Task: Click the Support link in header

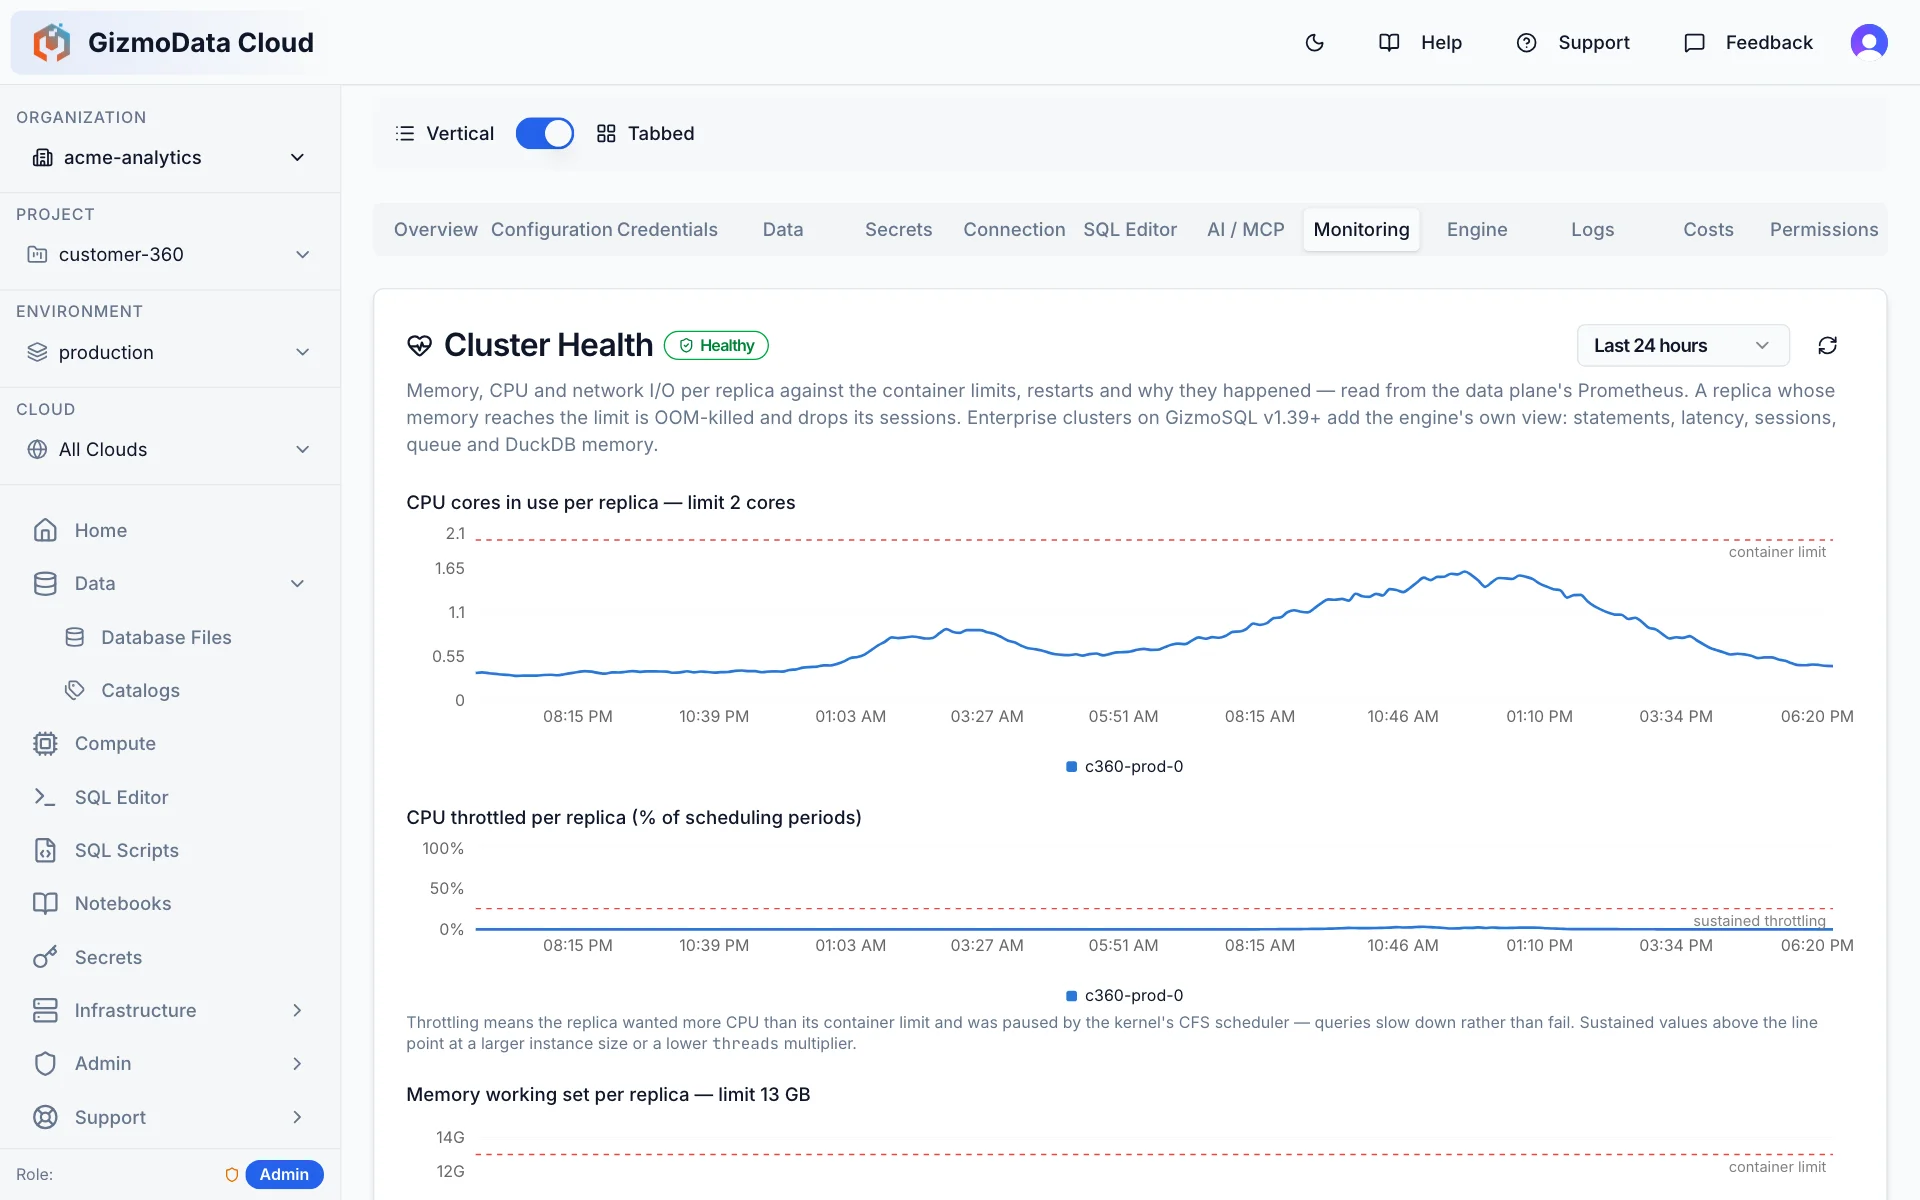Action: pyautogui.click(x=1573, y=42)
